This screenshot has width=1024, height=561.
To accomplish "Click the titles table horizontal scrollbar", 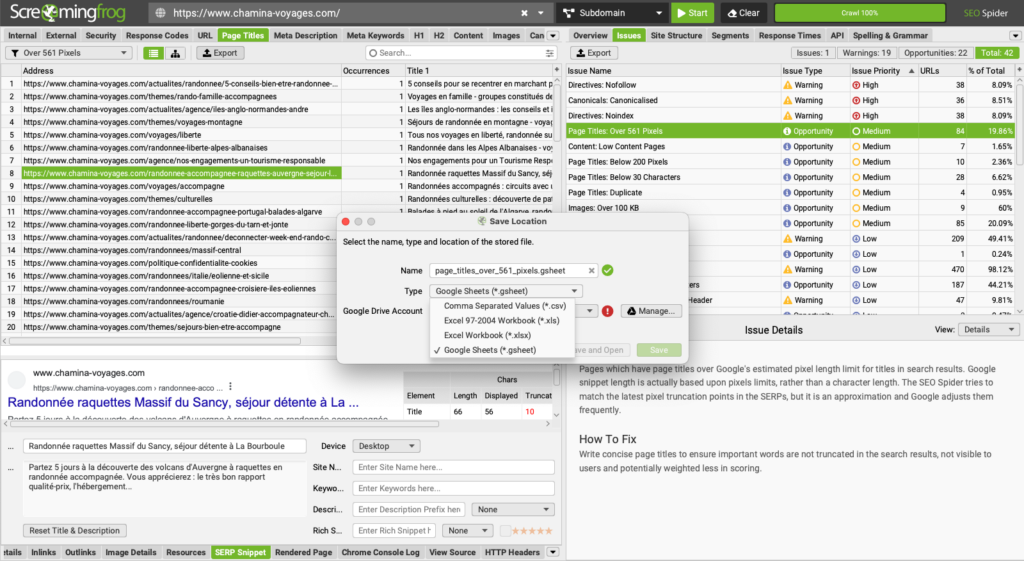I will pos(155,341).
